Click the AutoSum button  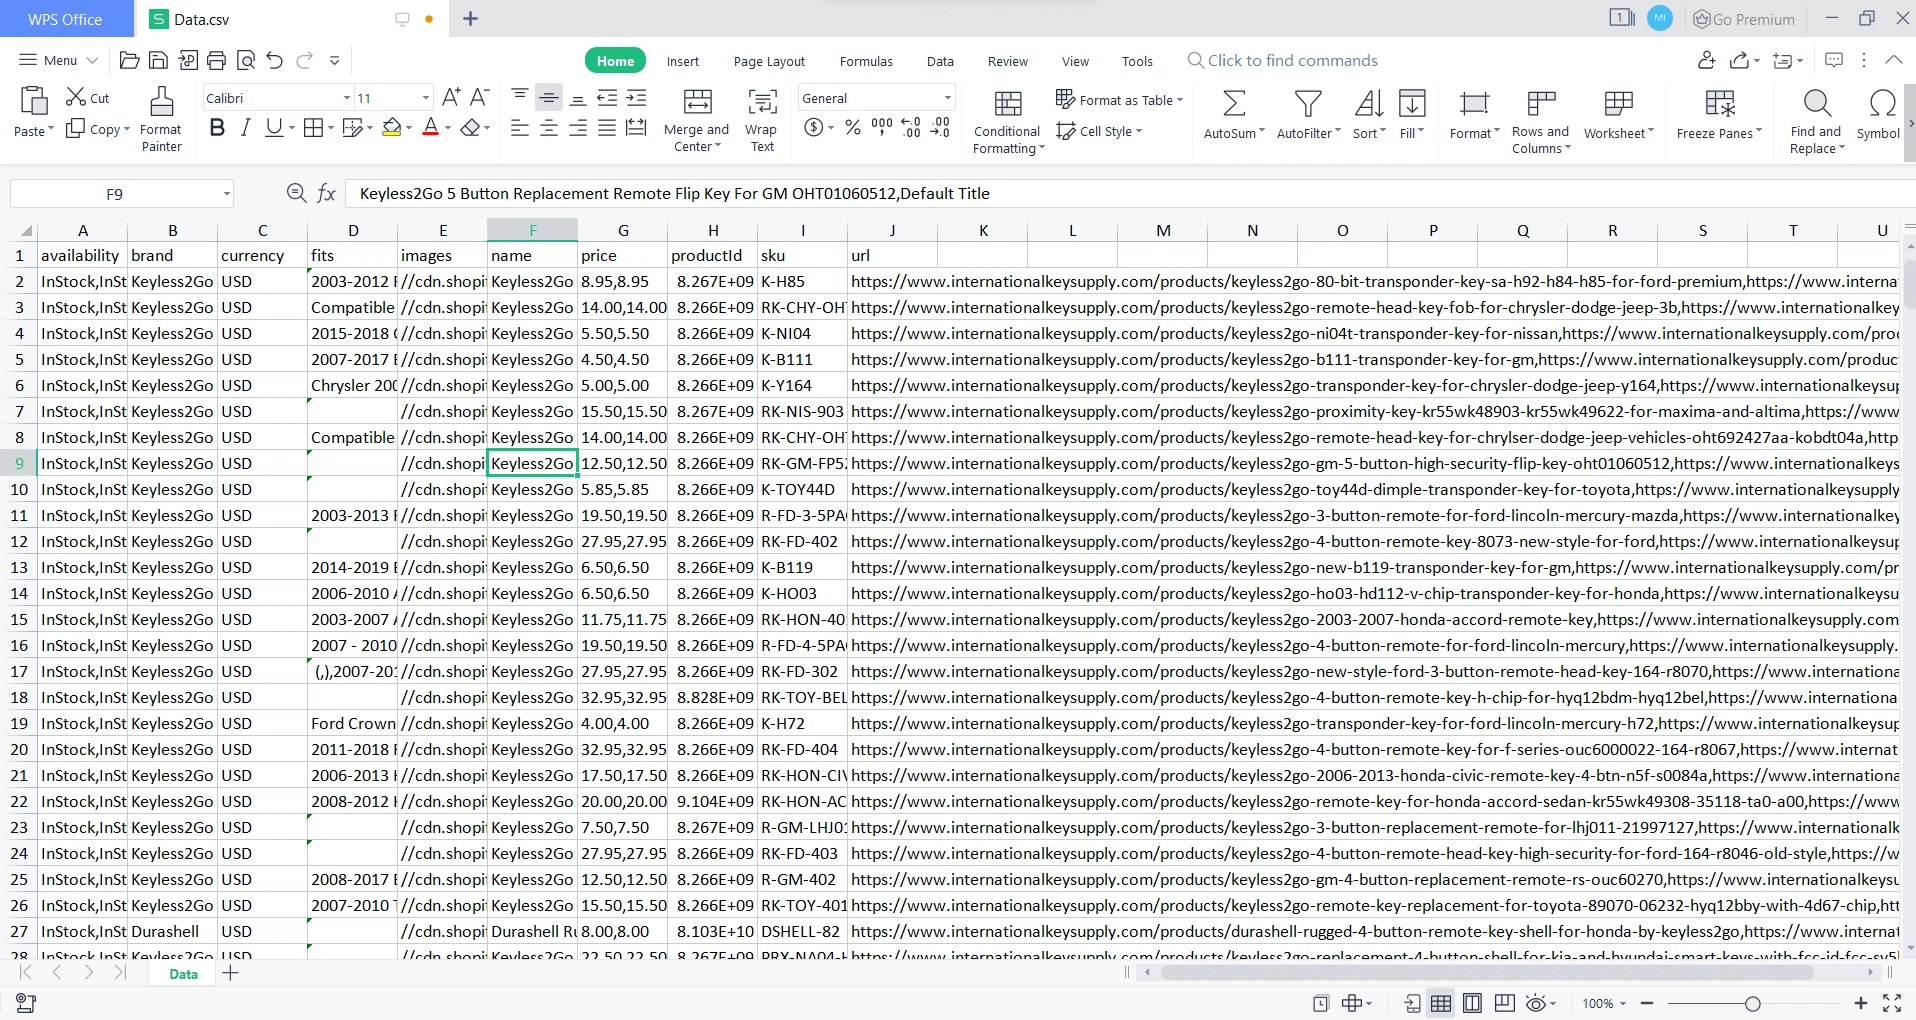(1234, 115)
